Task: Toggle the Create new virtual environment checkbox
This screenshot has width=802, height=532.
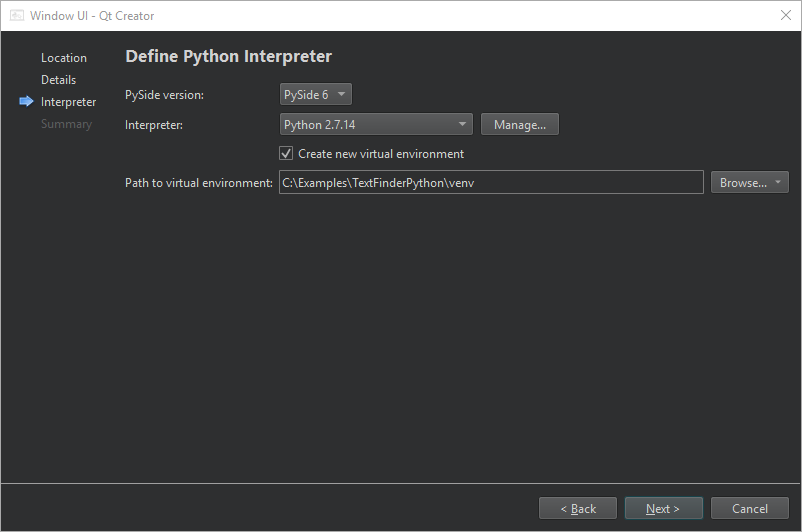Action: (286, 154)
